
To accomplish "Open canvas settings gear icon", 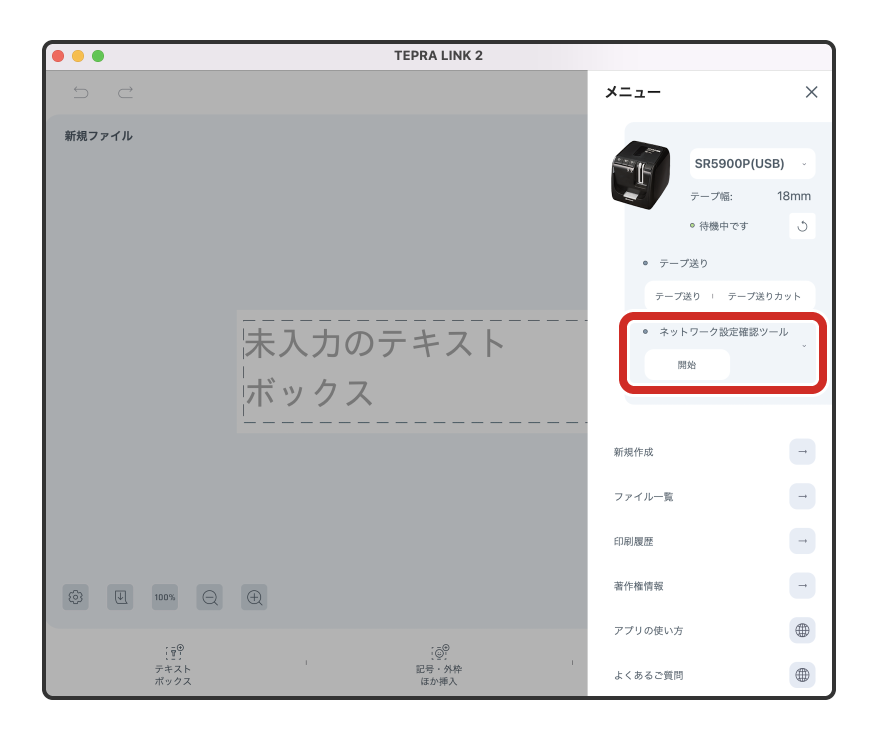I will point(76,597).
